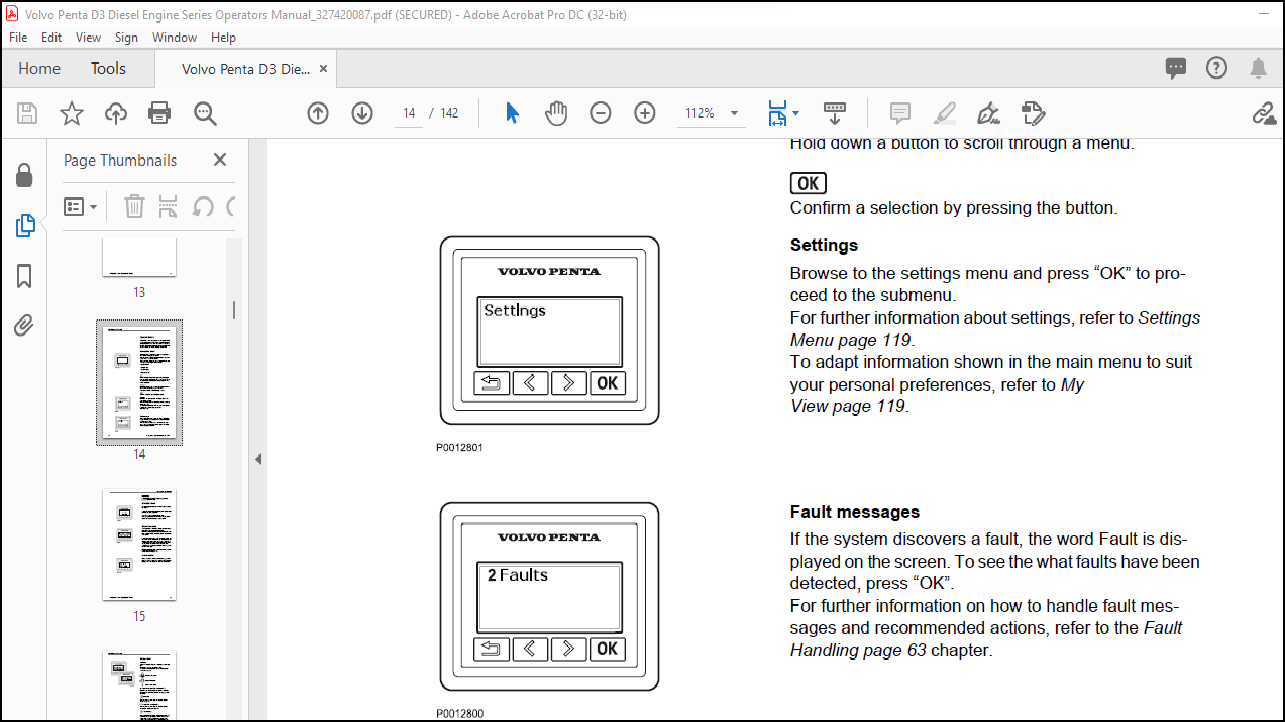This screenshot has height=722, width=1285.
Task: Click the P0012801 figure label
Action: click(x=459, y=448)
